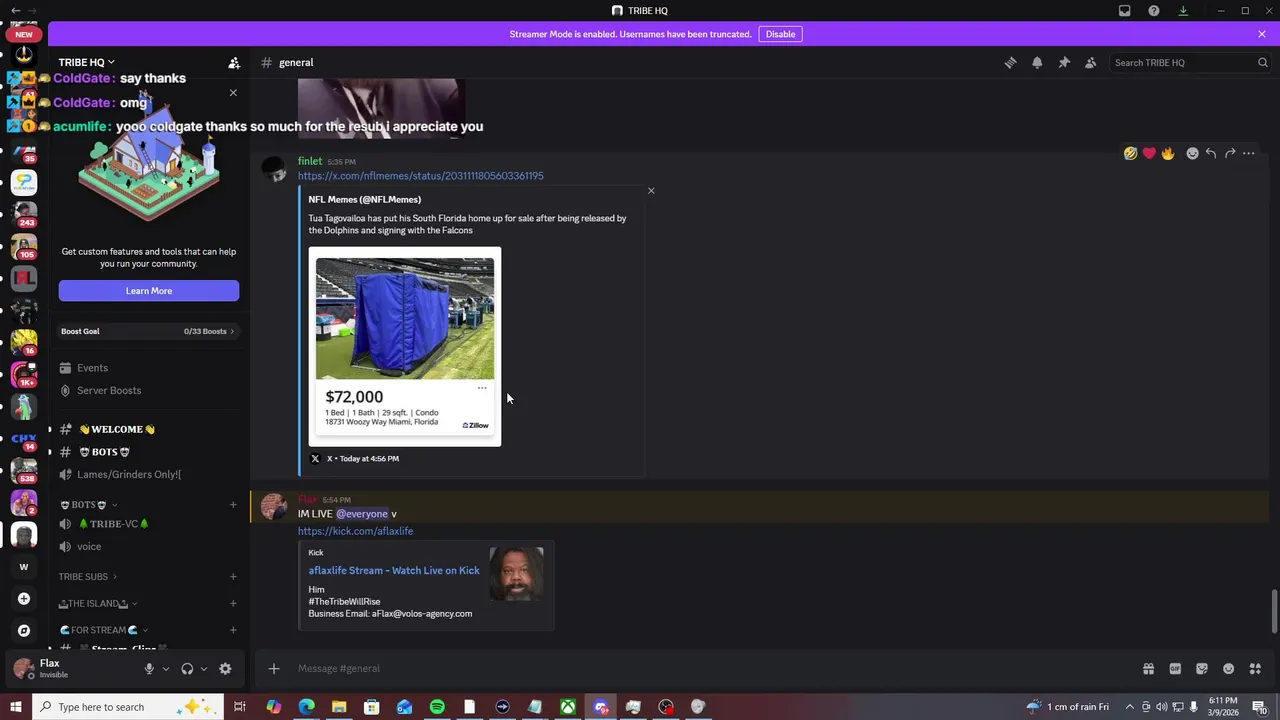Disable Streamer Mode from the banner
1280x720 pixels.
pyautogui.click(x=780, y=34)
